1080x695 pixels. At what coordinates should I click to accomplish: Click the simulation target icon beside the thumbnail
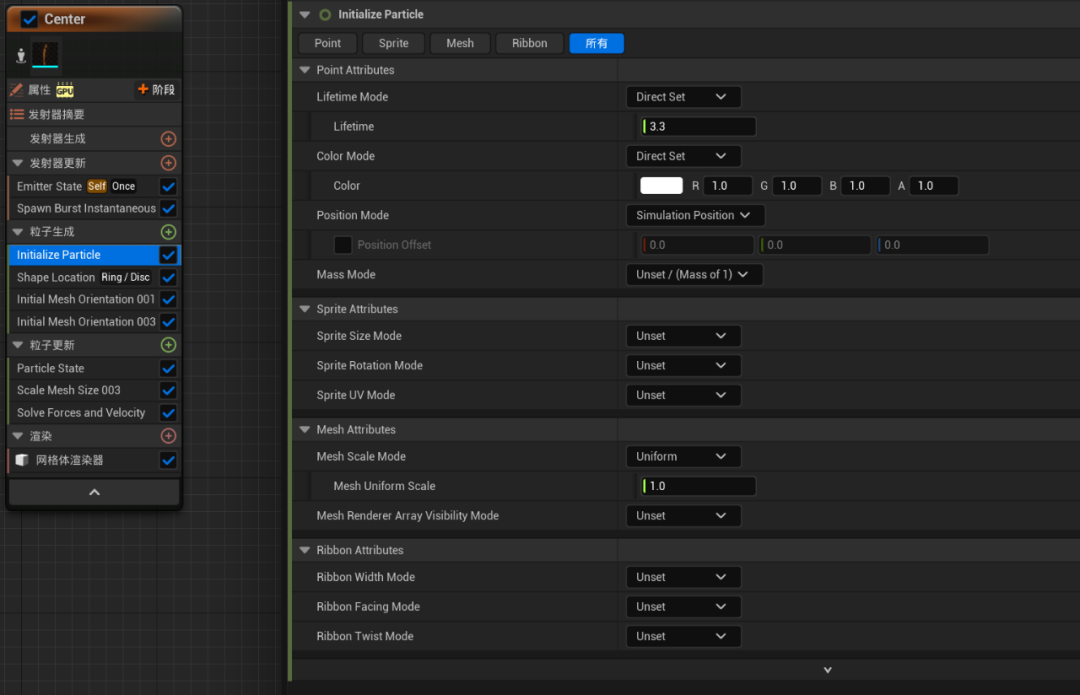21,56
